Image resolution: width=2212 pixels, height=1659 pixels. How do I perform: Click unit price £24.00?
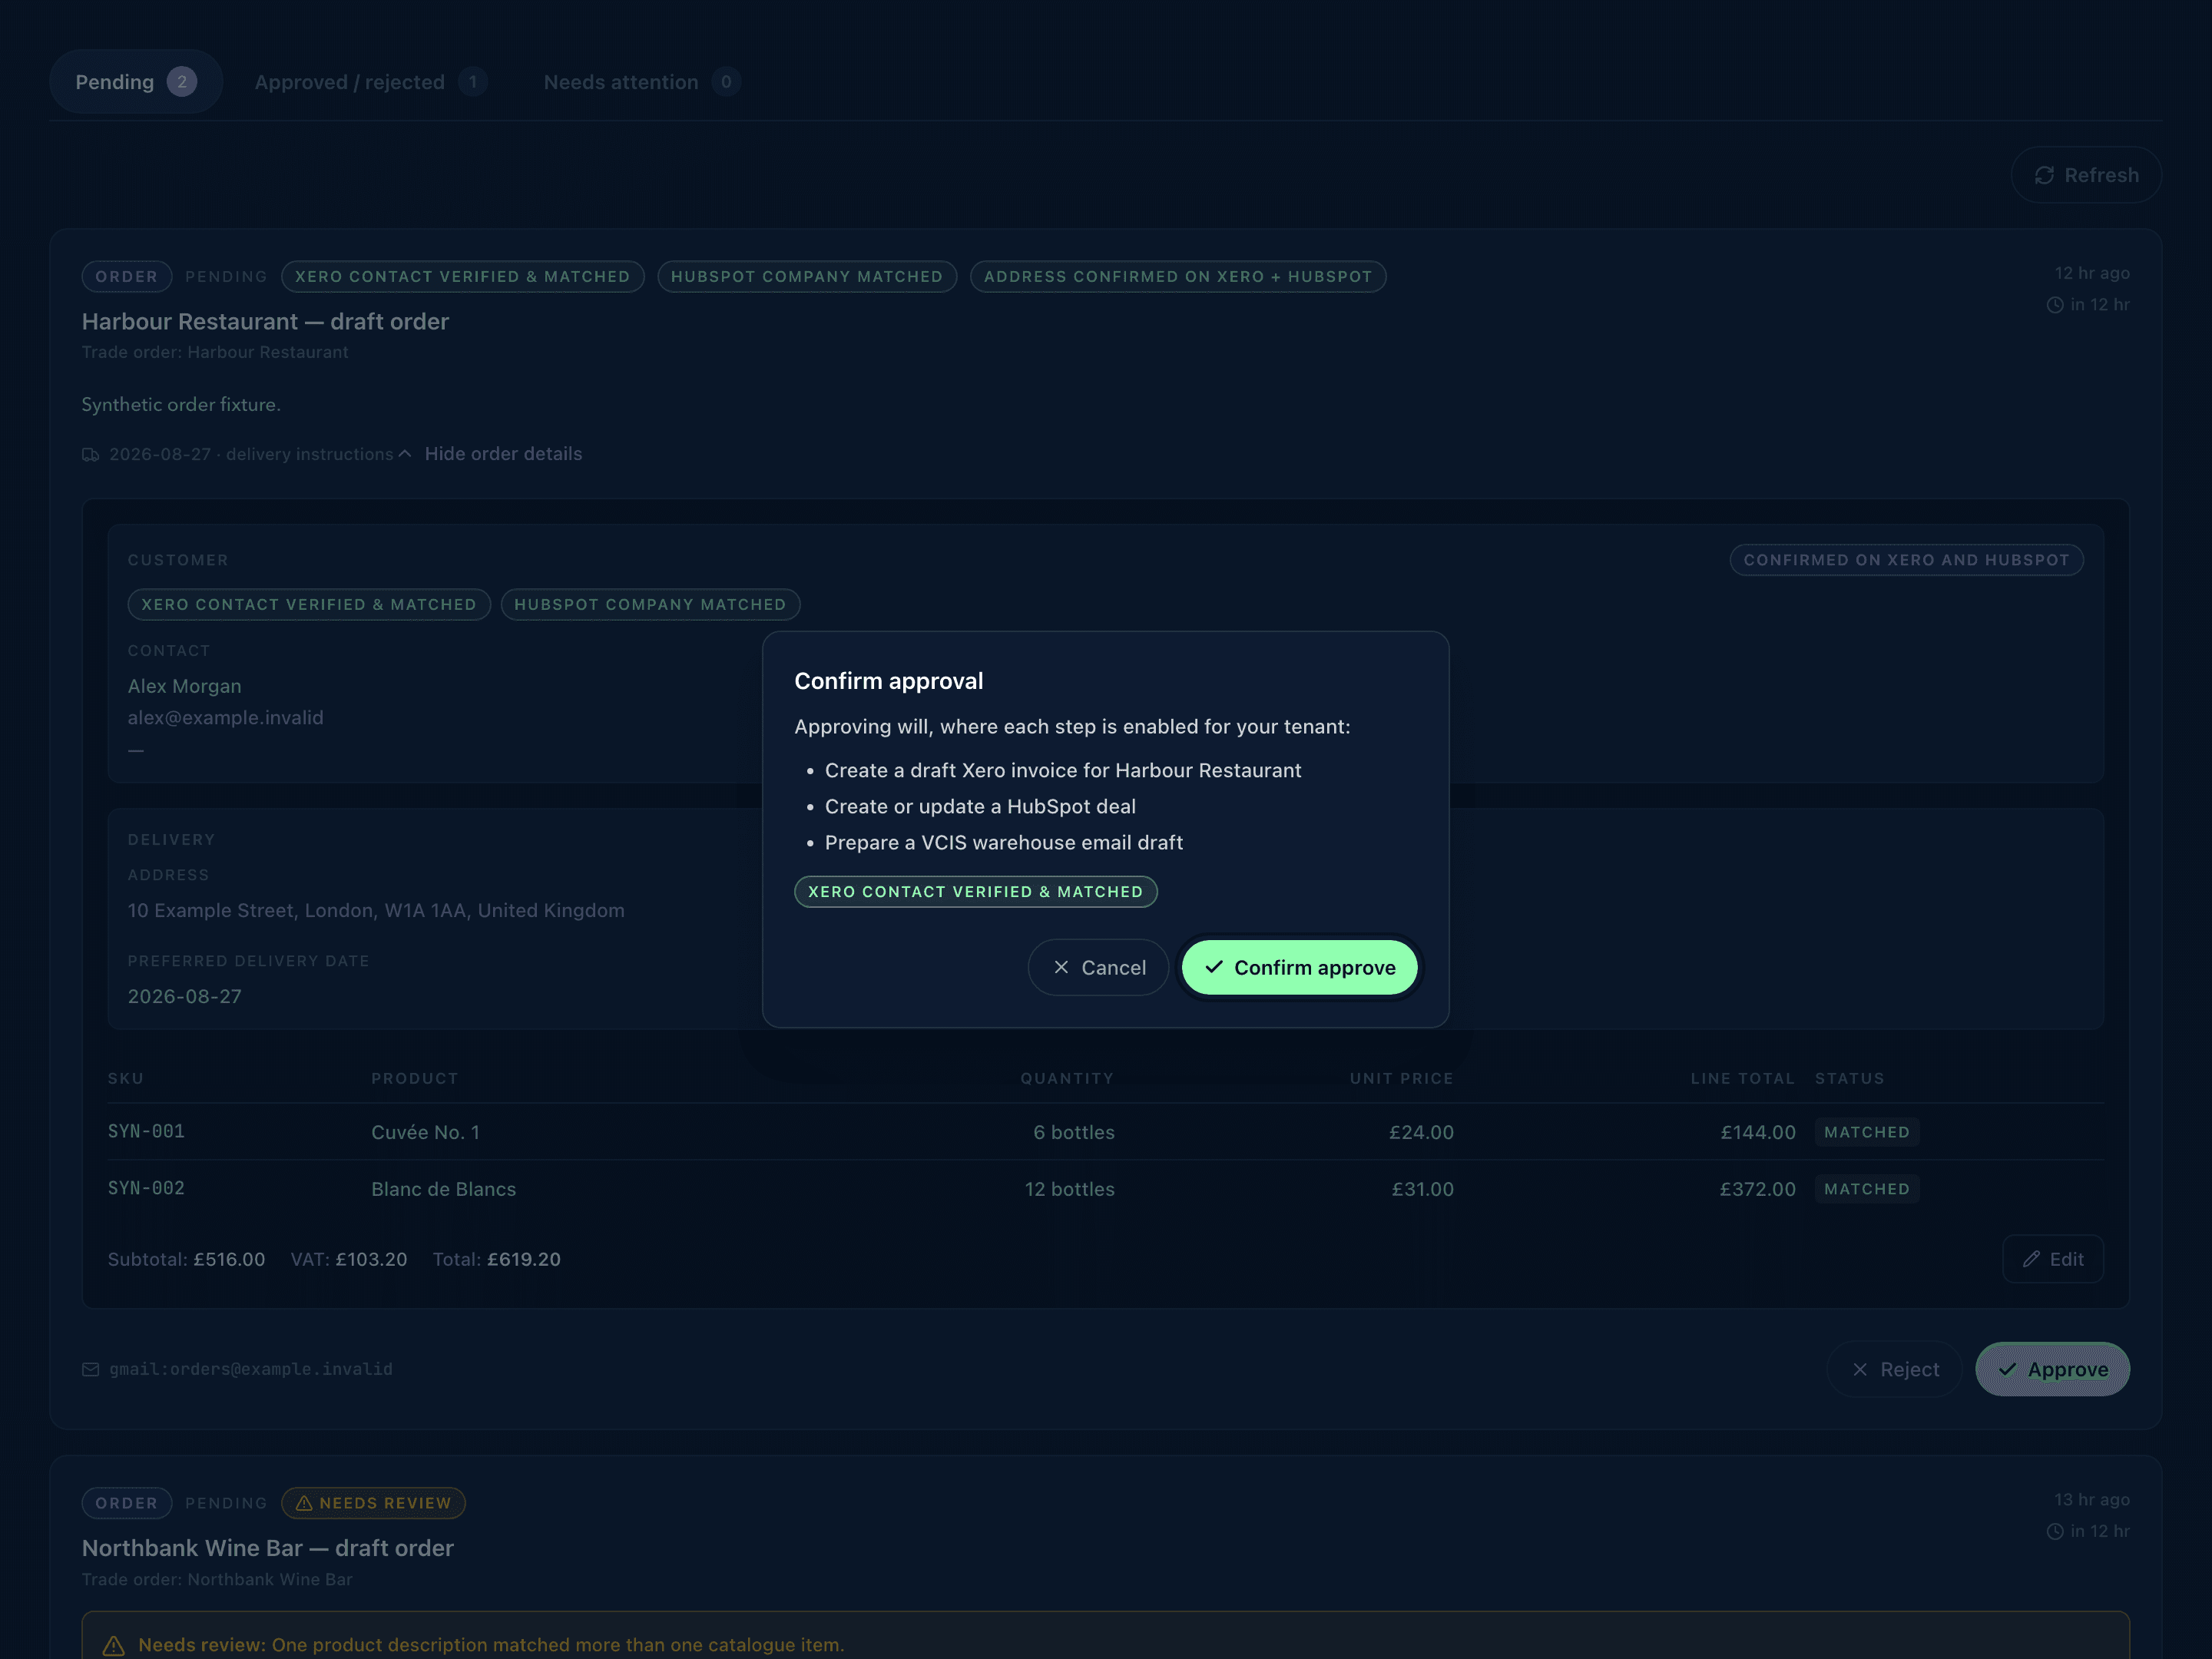(1421, 1132)
